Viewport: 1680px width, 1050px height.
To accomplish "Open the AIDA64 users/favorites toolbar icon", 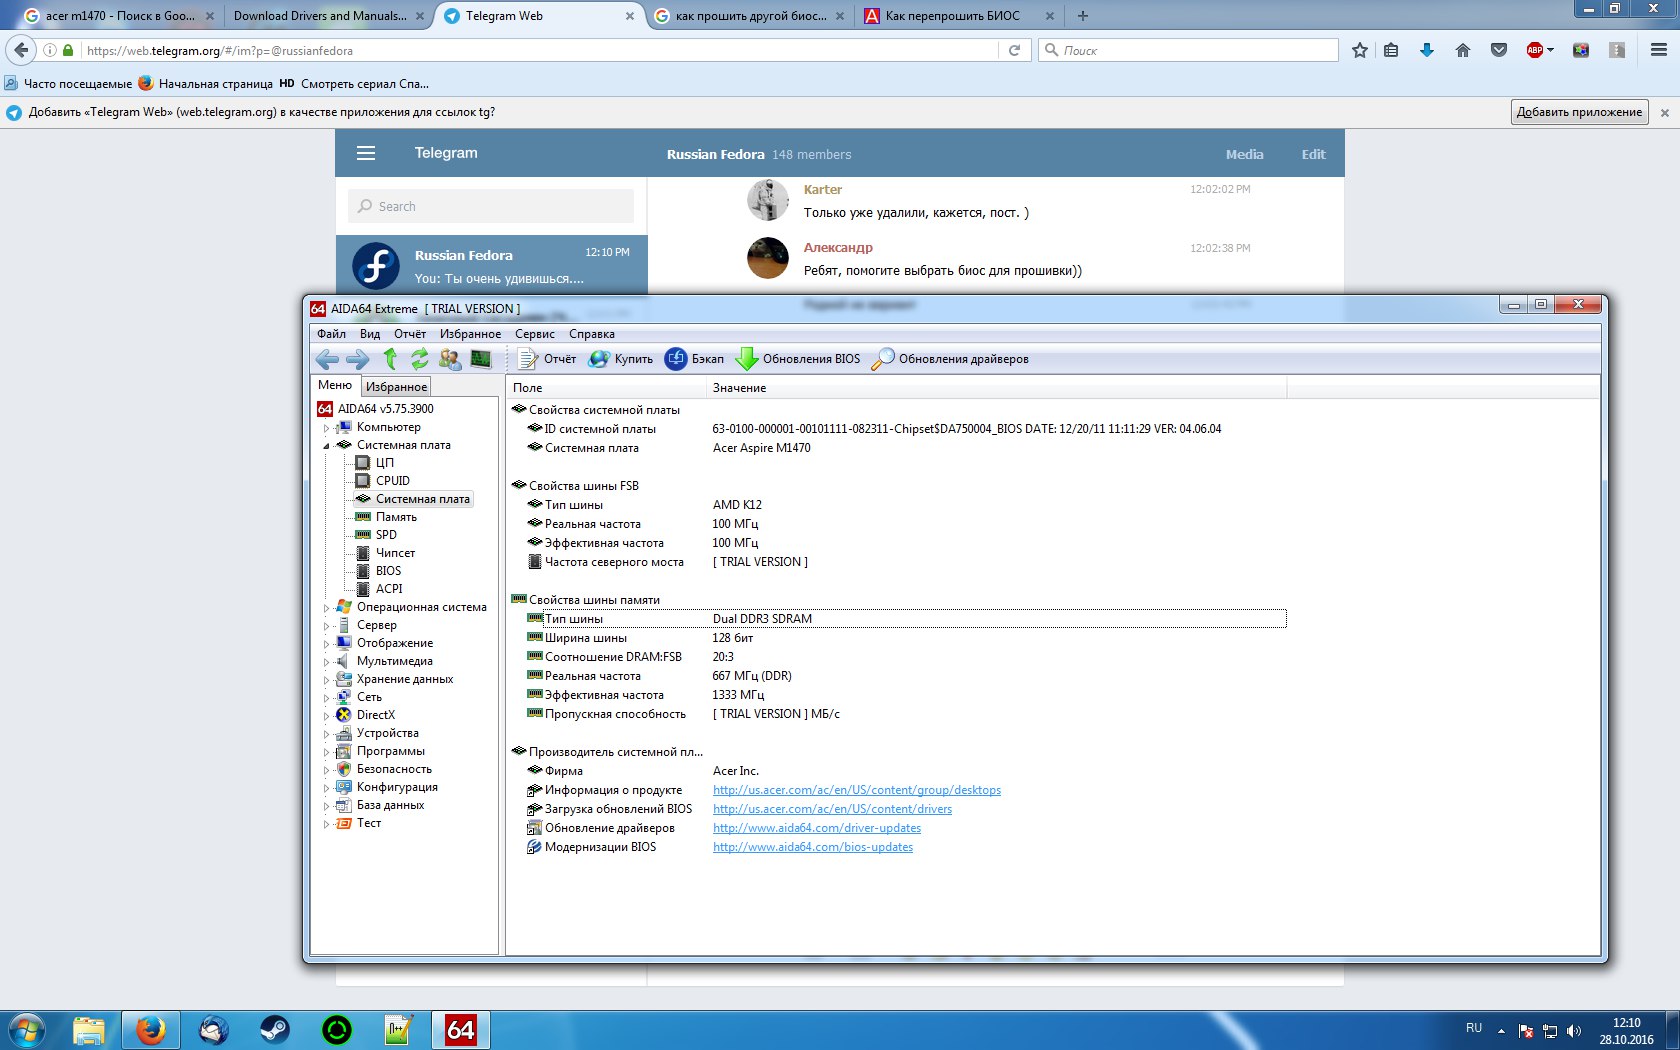I will pyautogui.click(x=450, y=359).
